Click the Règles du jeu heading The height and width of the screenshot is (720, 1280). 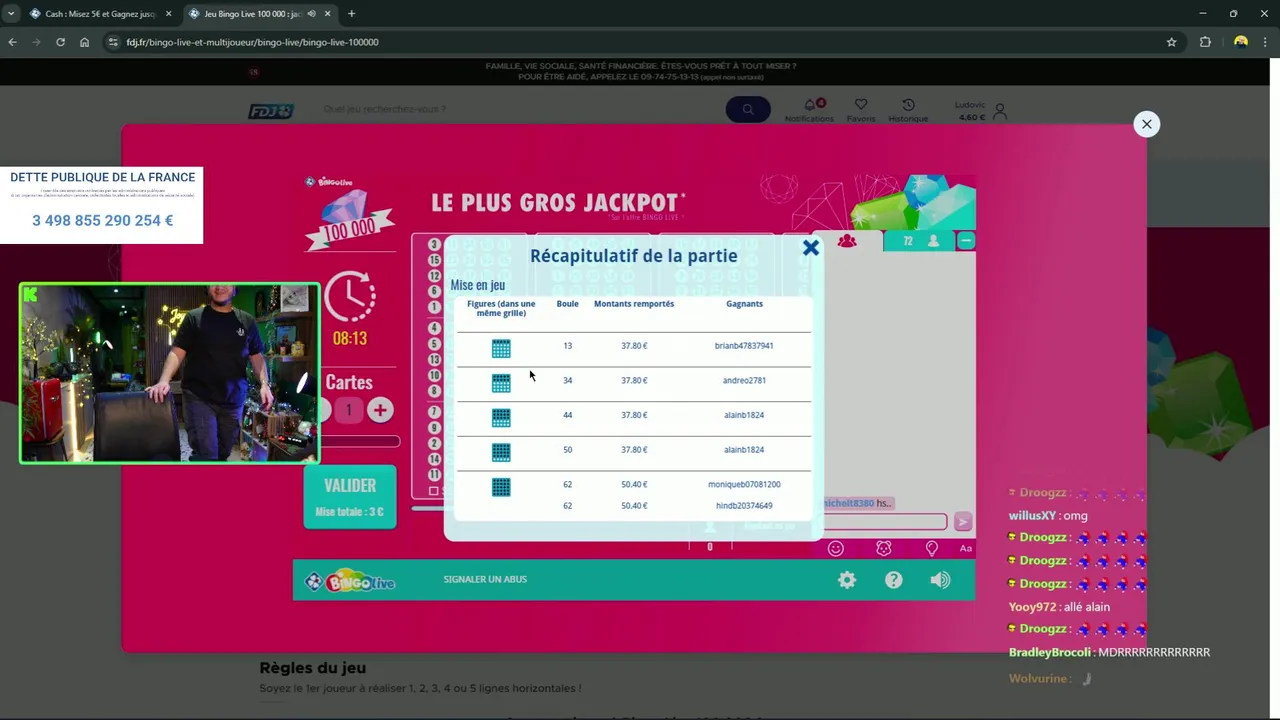[312, 668]
